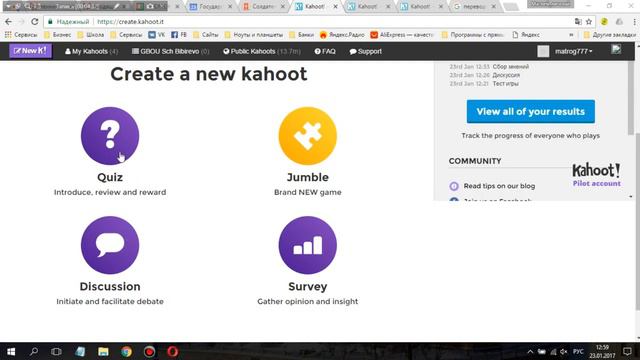Click the profile avatar next to matrog777
The width and height of the screenshot is (640, 360).
(543, 51)
